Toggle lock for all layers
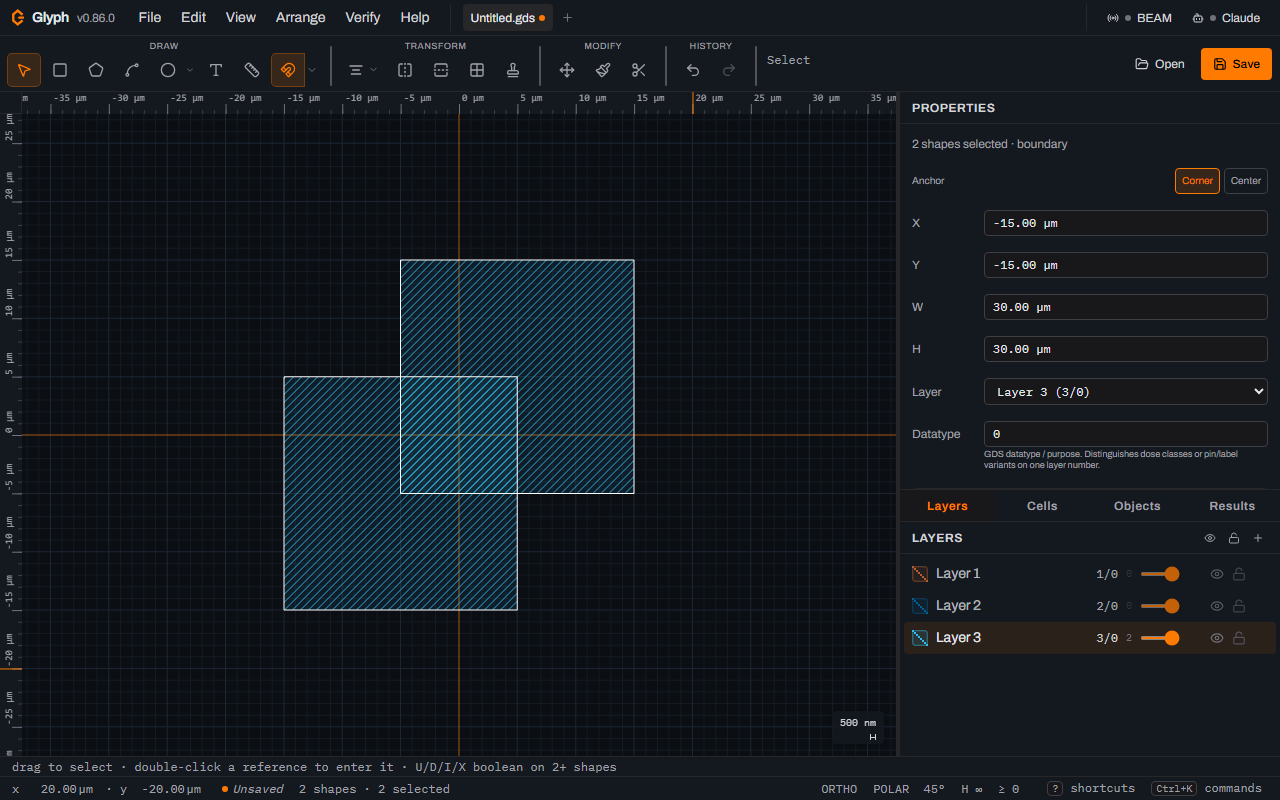Viewport: 1280px width, 800px height. pos(1234,538)
